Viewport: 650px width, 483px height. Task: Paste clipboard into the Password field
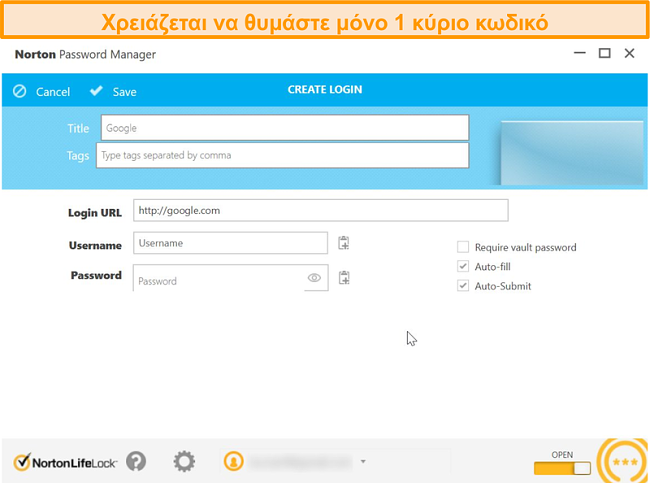point(343,278)
